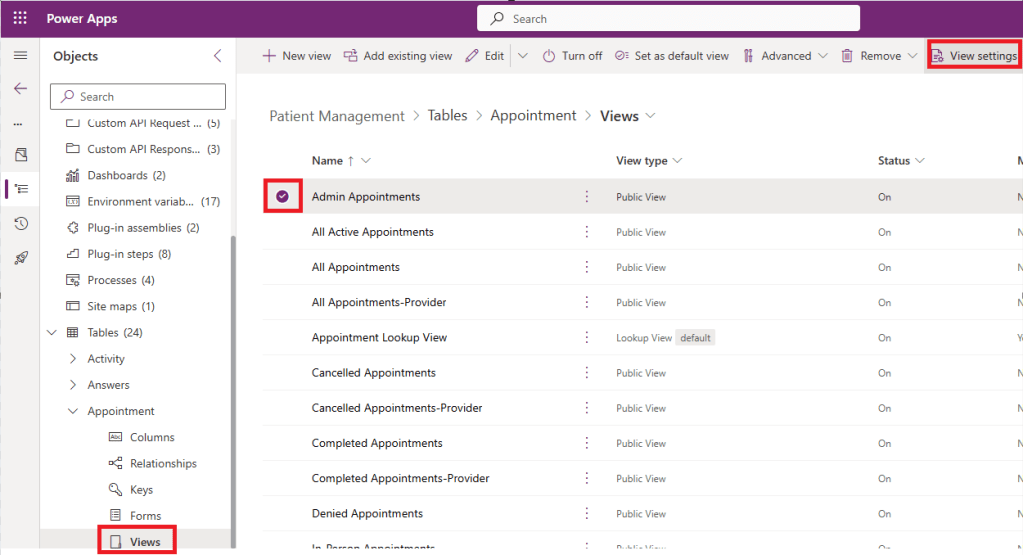The width and height of the screenshot is (1023, 555).
Task: Click Set as default view
Action: pos(672,56)
